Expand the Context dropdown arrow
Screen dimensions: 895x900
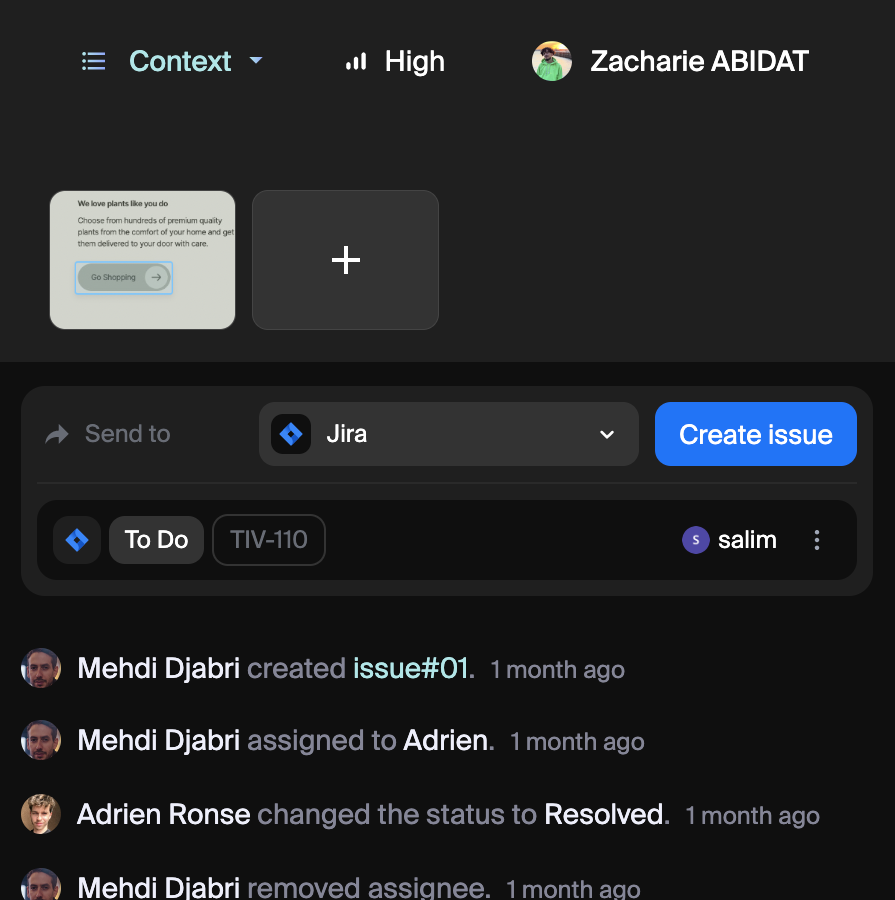[256, 61]
